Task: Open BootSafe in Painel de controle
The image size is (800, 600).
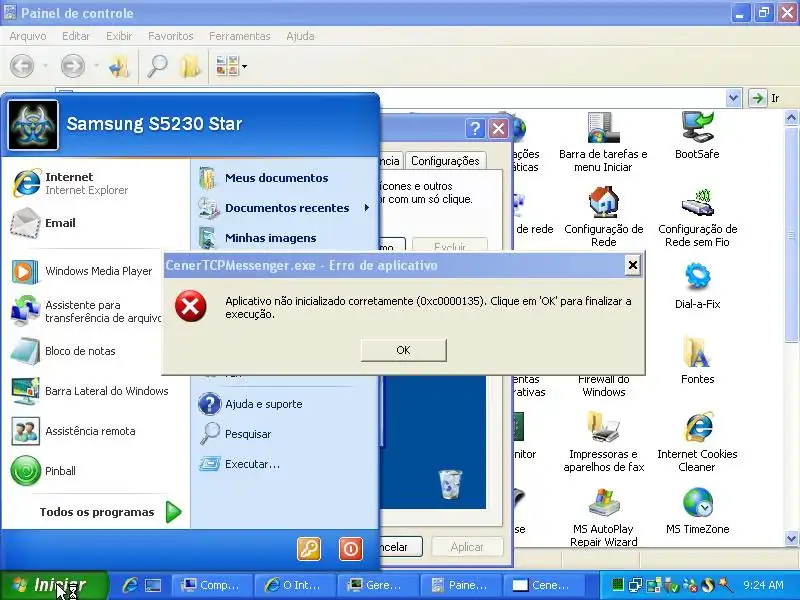Action: [x=697, y=137]
